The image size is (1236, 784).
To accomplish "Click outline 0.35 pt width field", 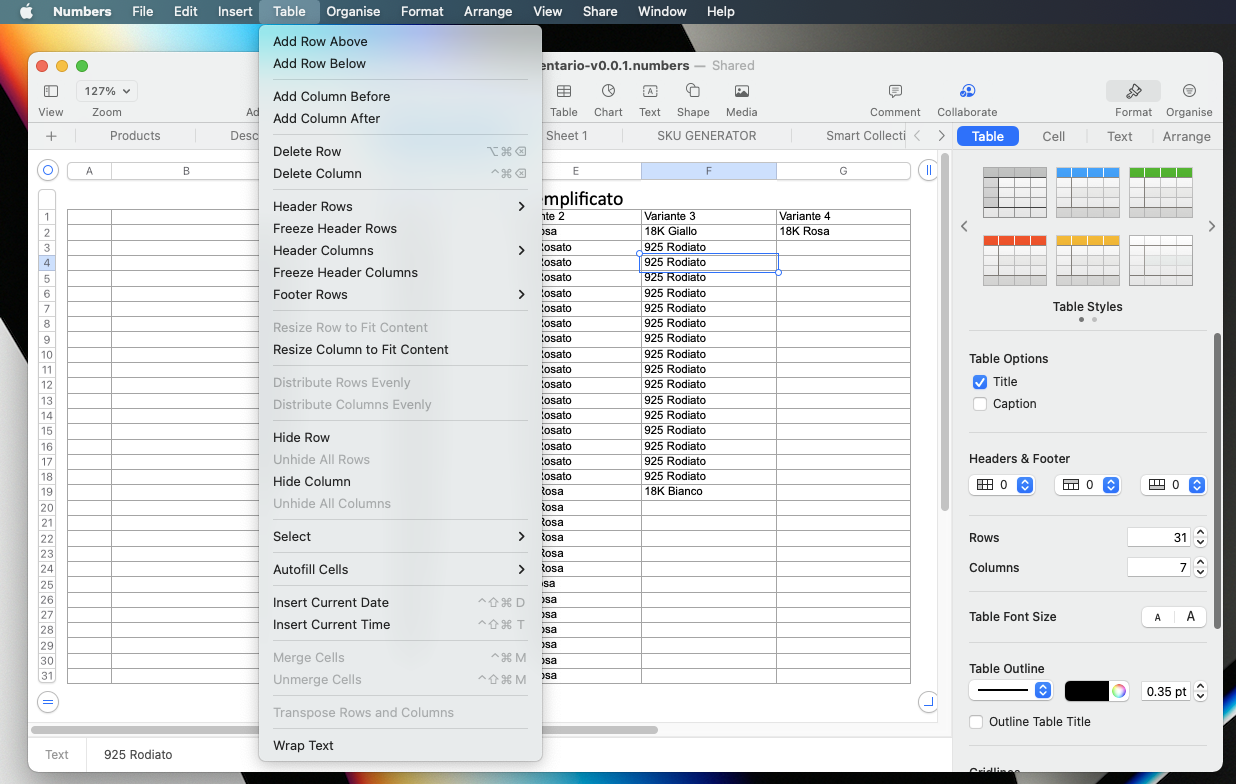I will [x=1166, y=691].
